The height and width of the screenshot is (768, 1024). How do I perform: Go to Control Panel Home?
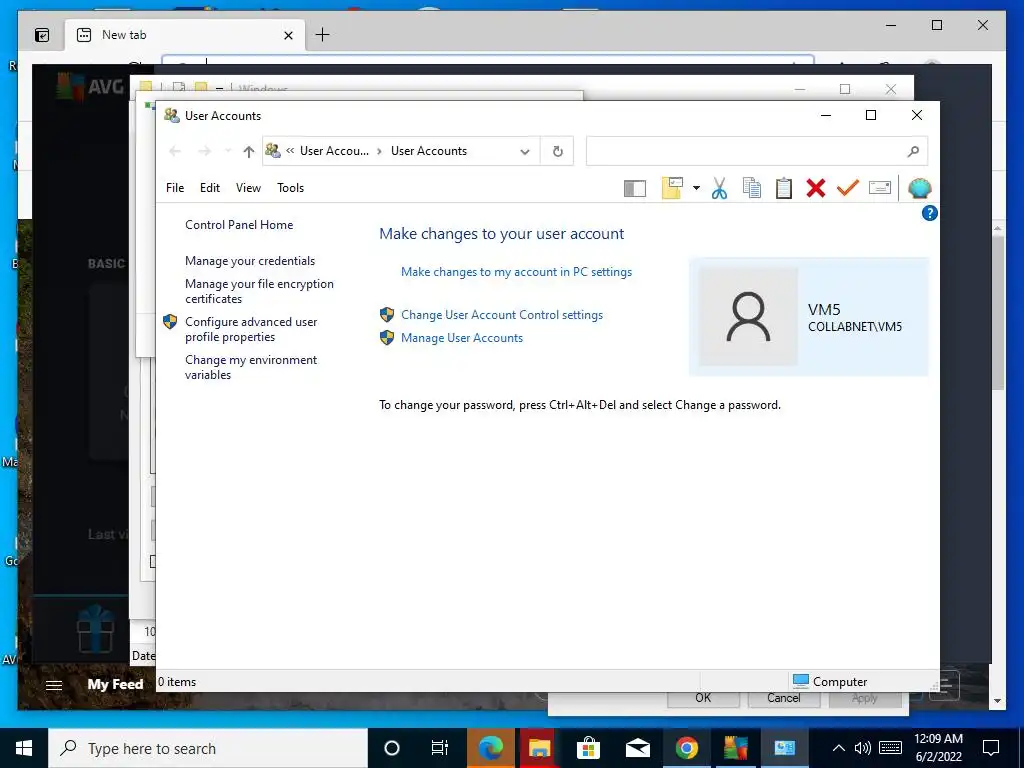tap(239, 225)
